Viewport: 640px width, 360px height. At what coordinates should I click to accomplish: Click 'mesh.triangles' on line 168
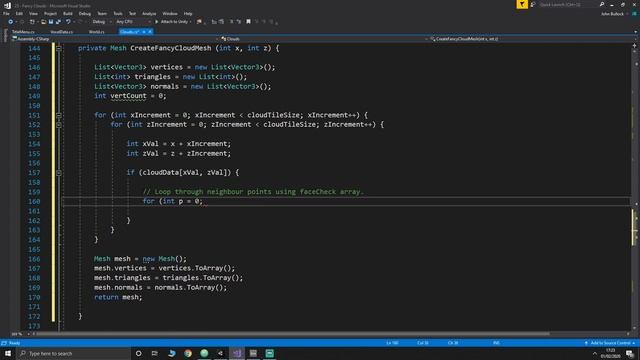point(122,278)
